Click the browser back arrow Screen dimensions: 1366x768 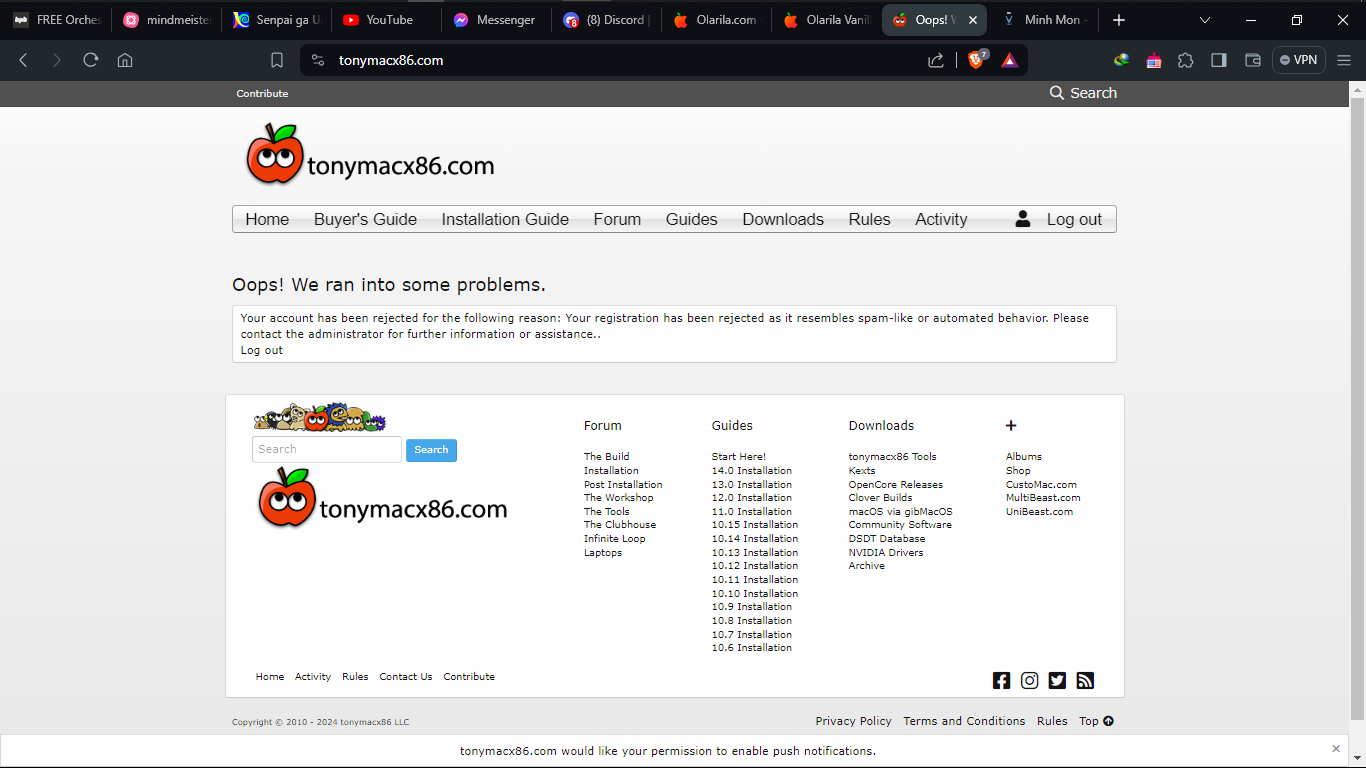pos(24,60)
